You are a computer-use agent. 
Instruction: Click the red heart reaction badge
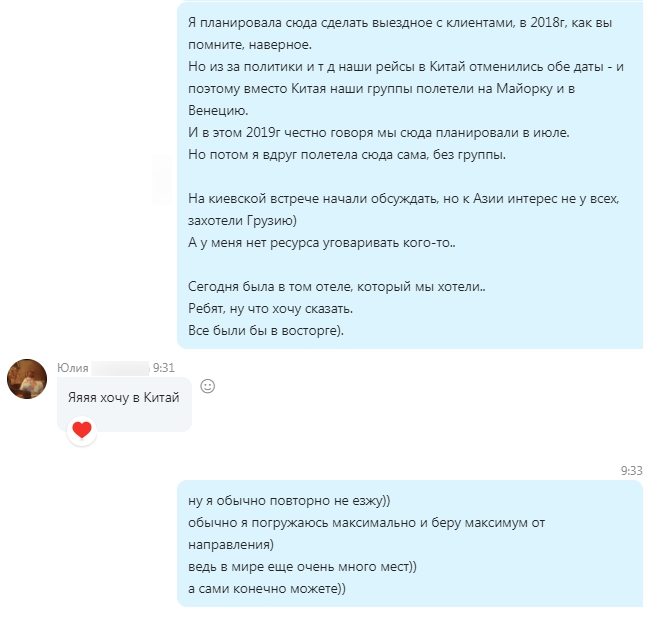(82, 430)
